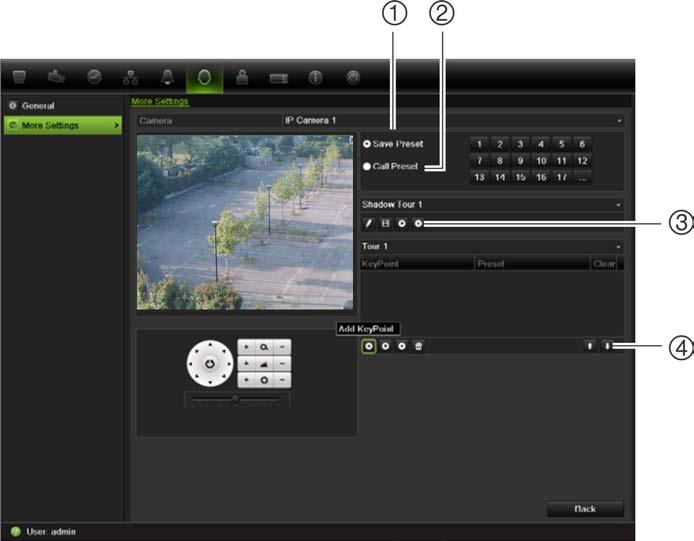The image size is (694, 541).
Task: Select preset number 12
Action: click(x=582, y=161)
